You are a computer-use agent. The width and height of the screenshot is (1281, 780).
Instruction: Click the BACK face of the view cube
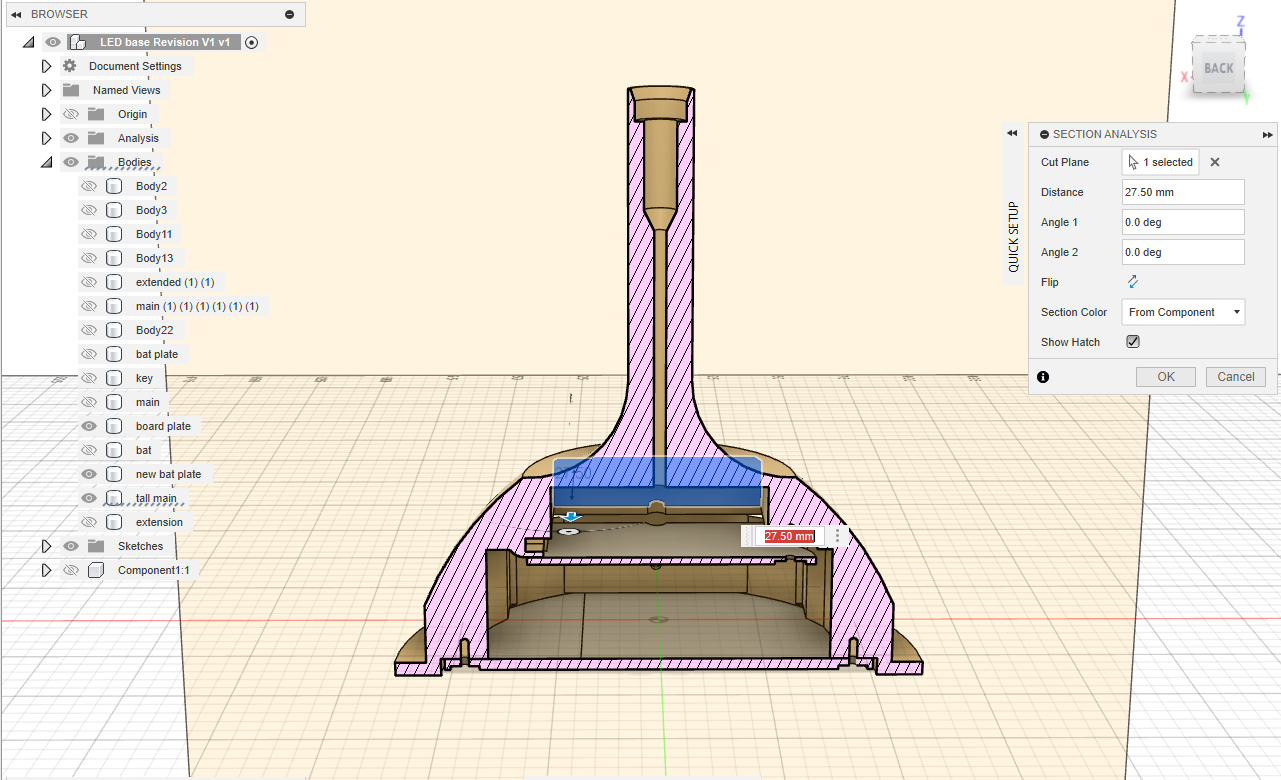point(1218,68)
